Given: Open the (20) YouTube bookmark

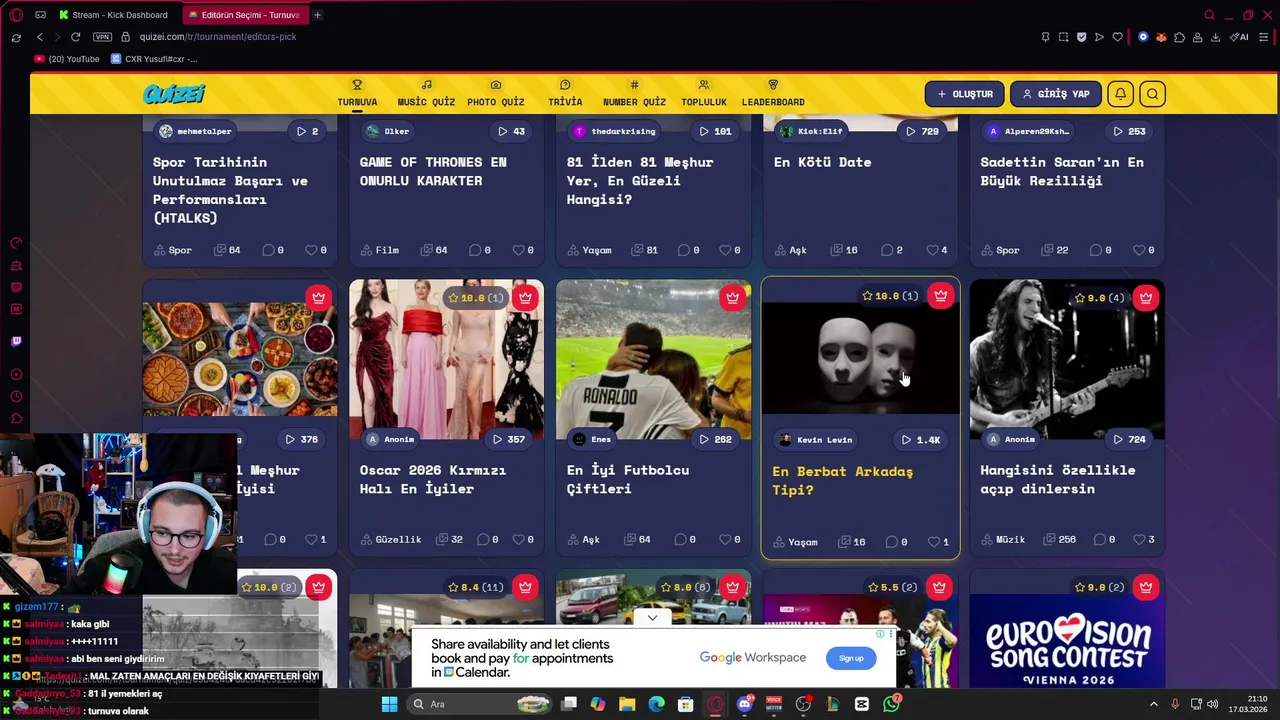Looking at the screenshot, I should [x=67, y=59].
